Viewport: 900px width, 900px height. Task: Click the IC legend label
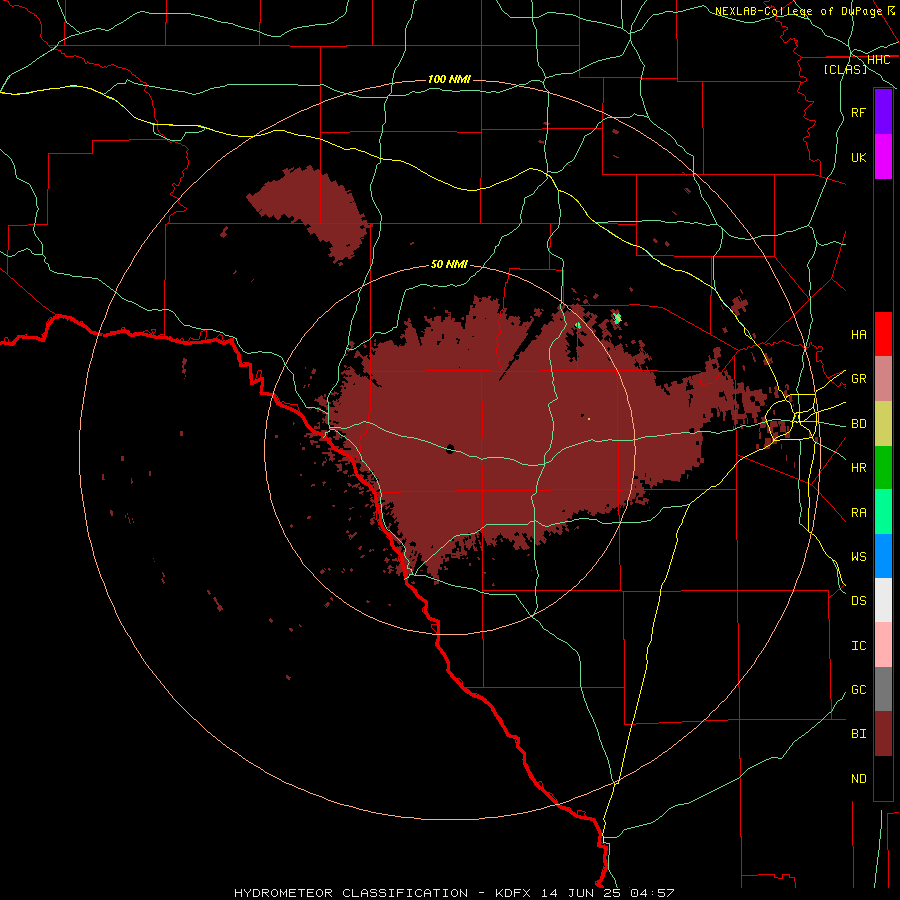point(859,645)
